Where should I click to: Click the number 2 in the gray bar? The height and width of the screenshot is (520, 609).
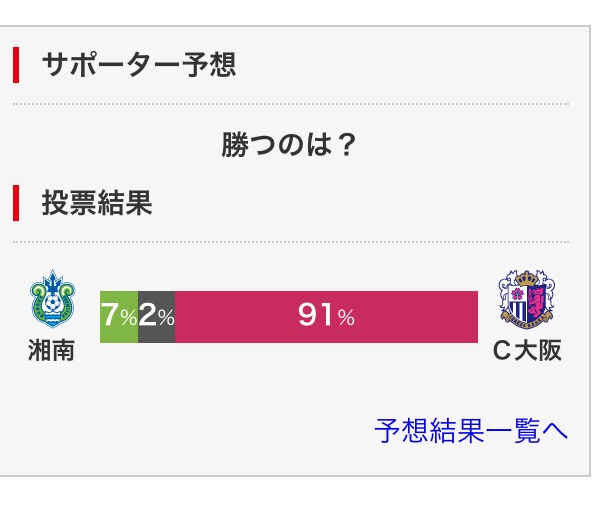(146, 317)
